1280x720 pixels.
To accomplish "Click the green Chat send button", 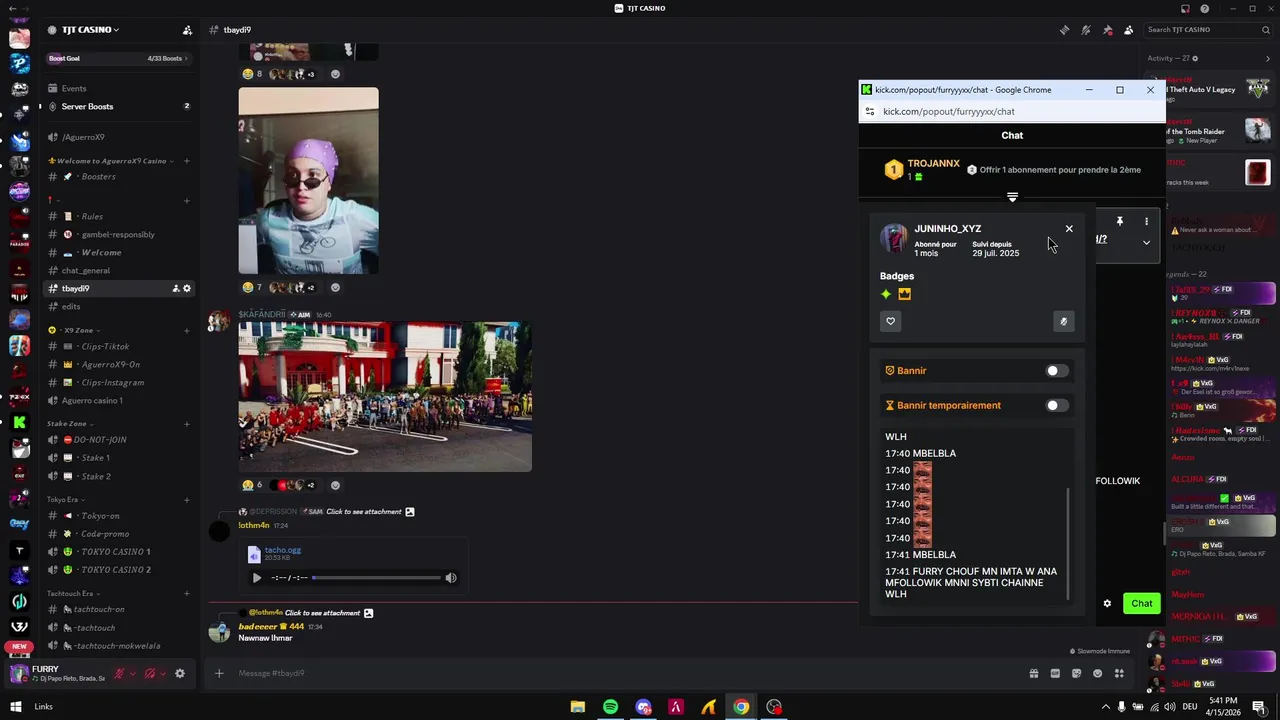I will pos(1142,603).
